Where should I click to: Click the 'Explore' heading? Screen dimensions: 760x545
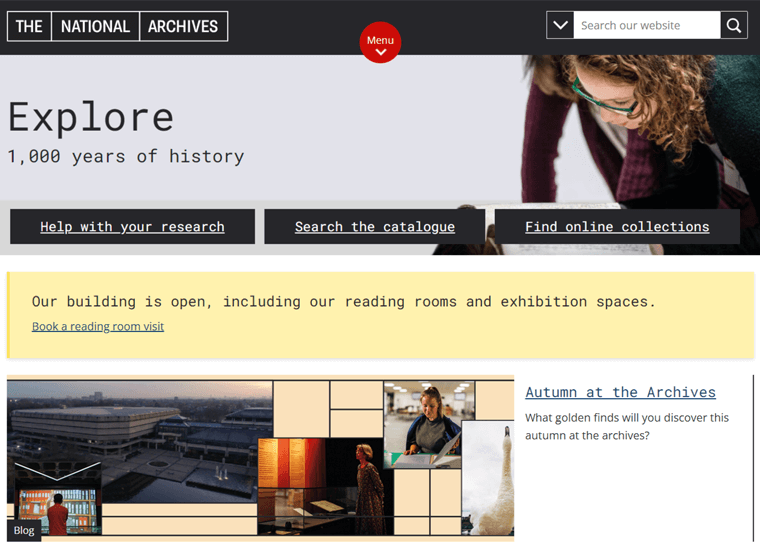pos(91,117)
